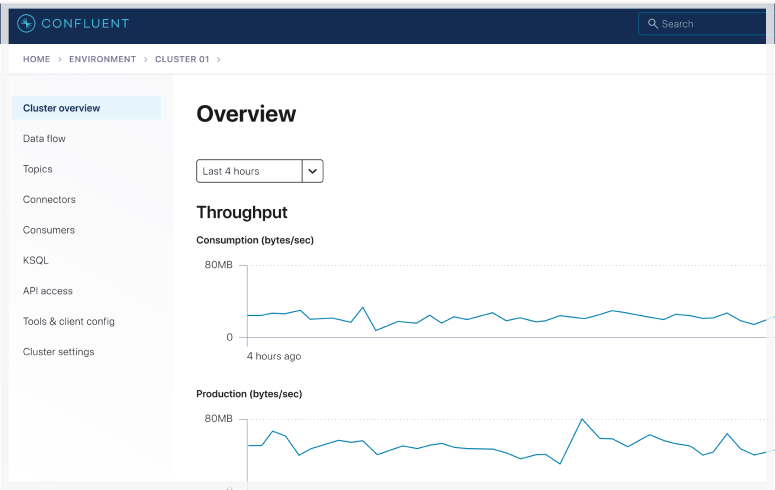Open the KSQL sidebar item

pyautogui.click(x=35, y=261)
